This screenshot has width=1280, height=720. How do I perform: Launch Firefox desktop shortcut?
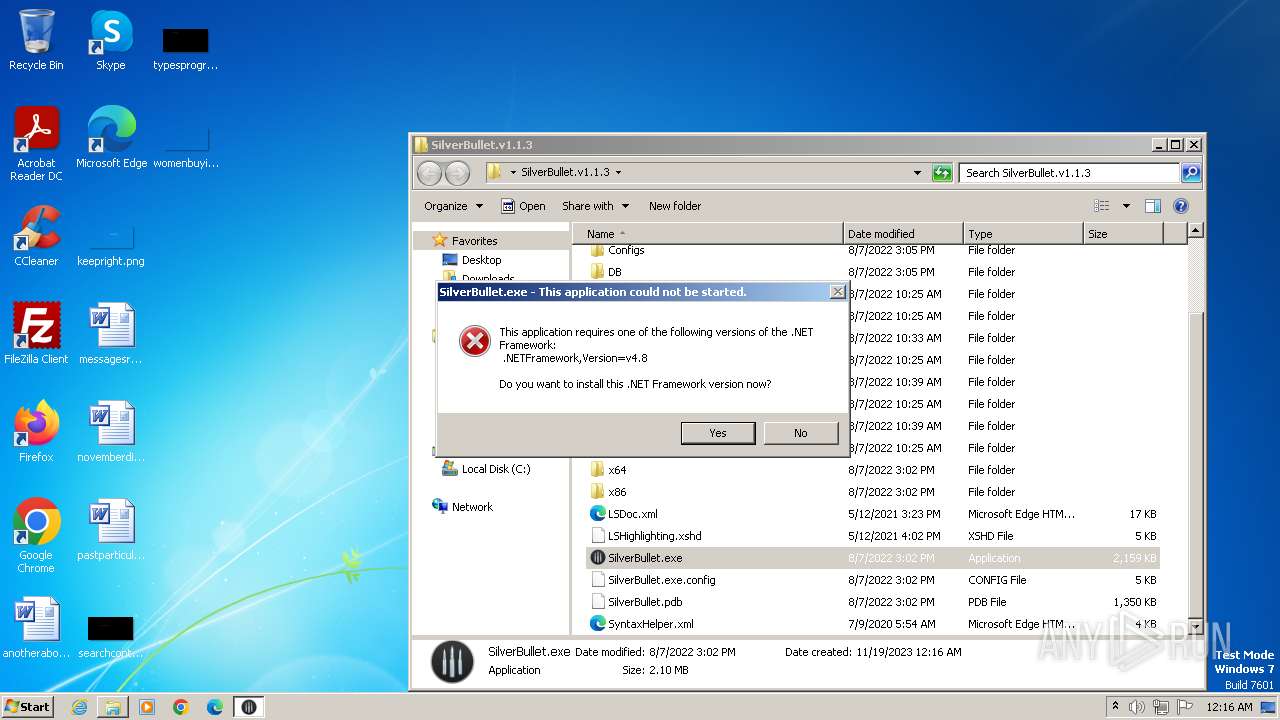click(x=36, y=432)
